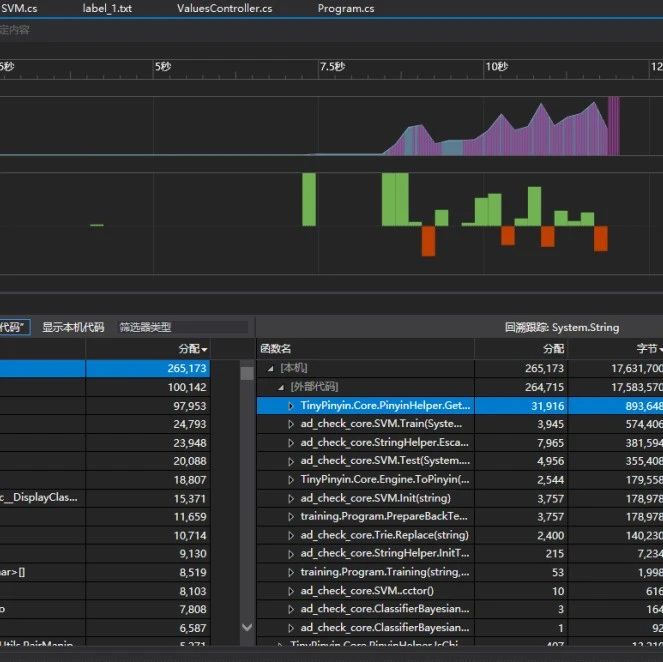
Task: Select the left table row showing 8,103
Action: click(105, 591)
